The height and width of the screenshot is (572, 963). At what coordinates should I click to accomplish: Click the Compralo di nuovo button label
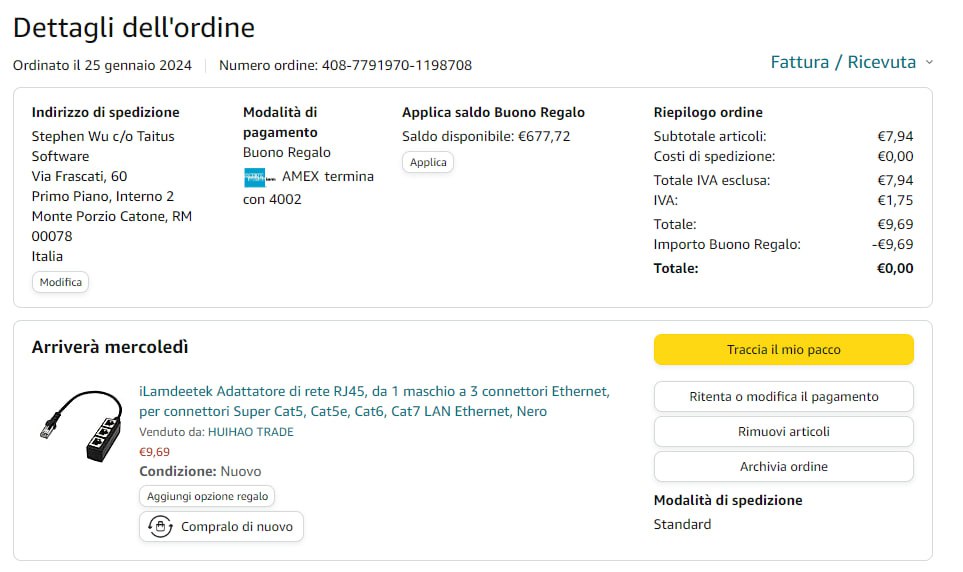pyautogui.click(x=237, y=527)
